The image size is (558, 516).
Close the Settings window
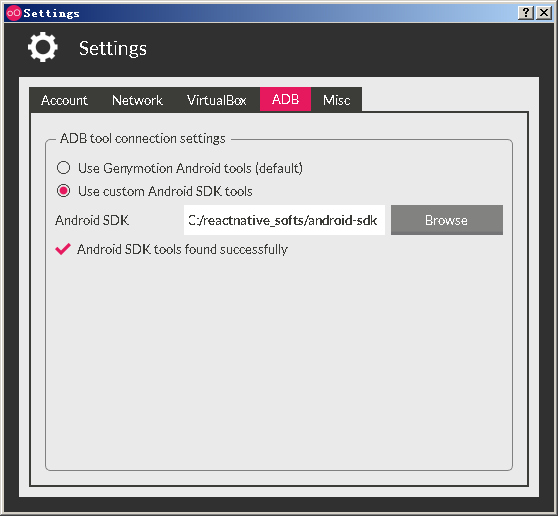point(544,13)
